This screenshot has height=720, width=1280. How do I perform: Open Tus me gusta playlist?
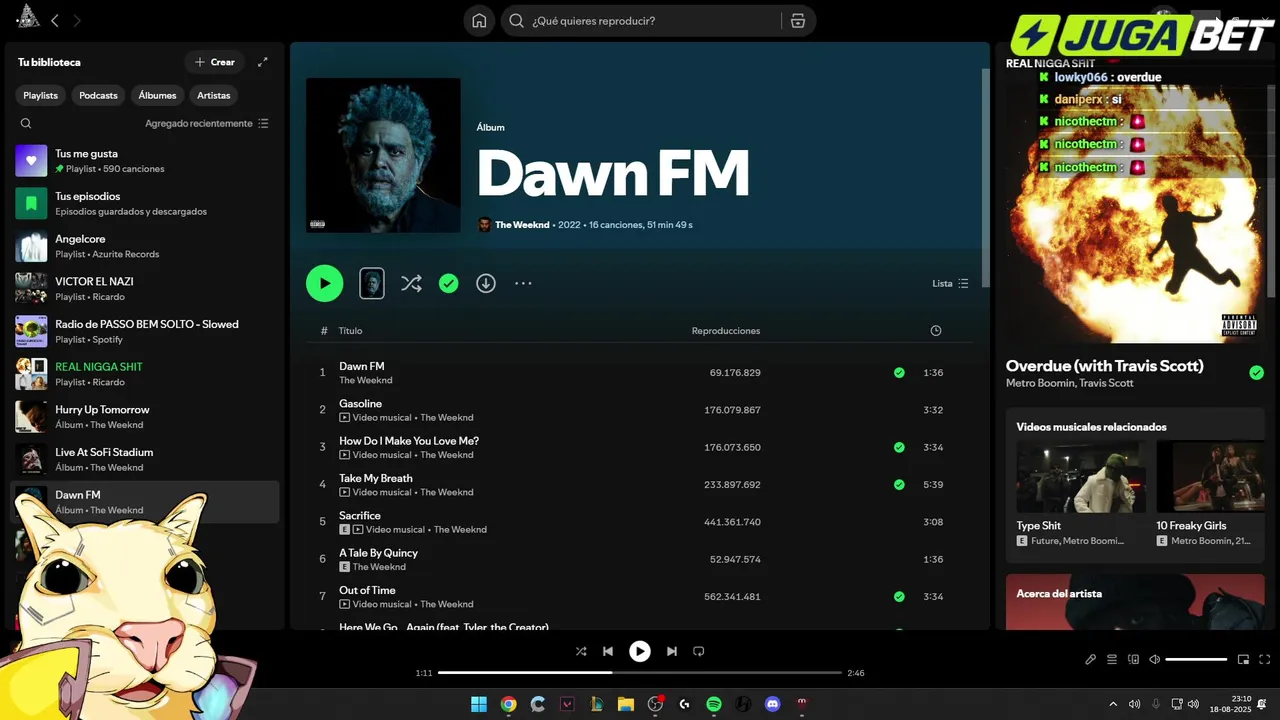coord(145,161)
